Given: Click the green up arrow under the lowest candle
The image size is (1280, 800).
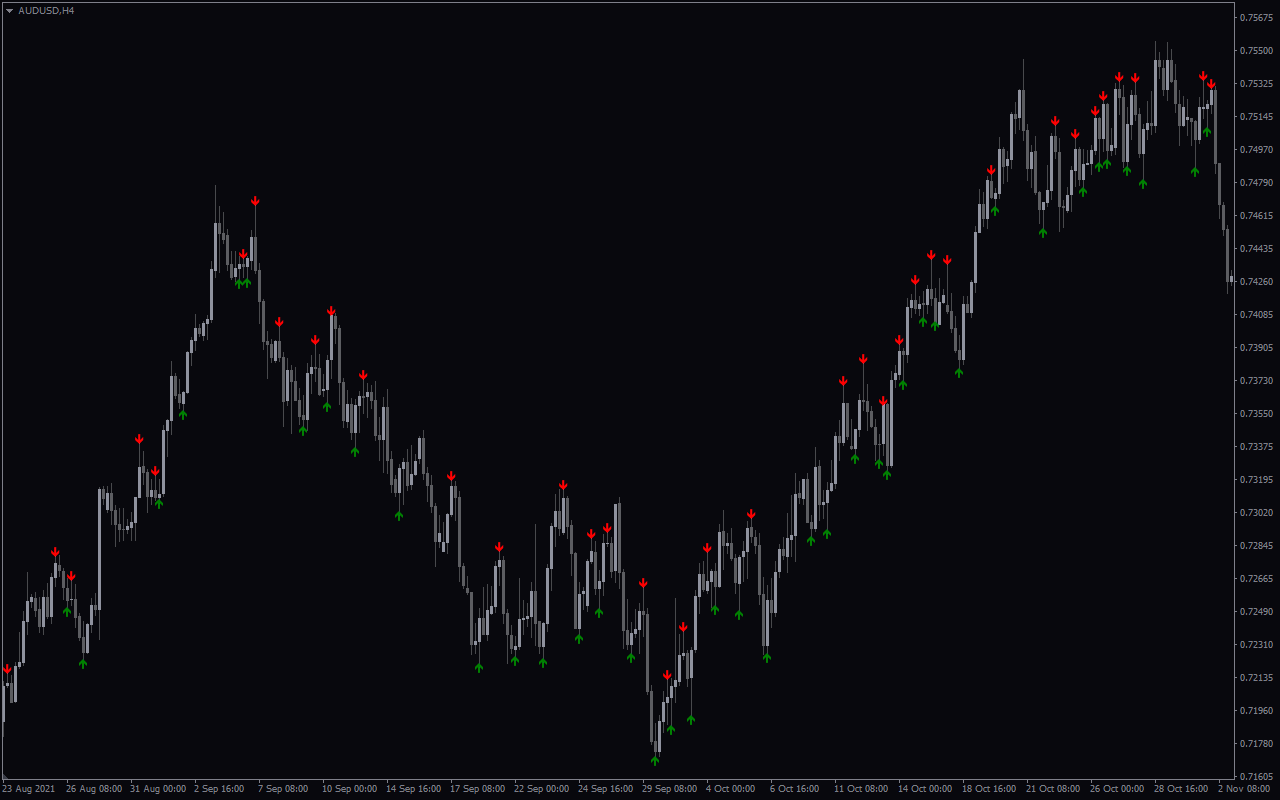Looking at the screenshot, I should pos(655,760).
